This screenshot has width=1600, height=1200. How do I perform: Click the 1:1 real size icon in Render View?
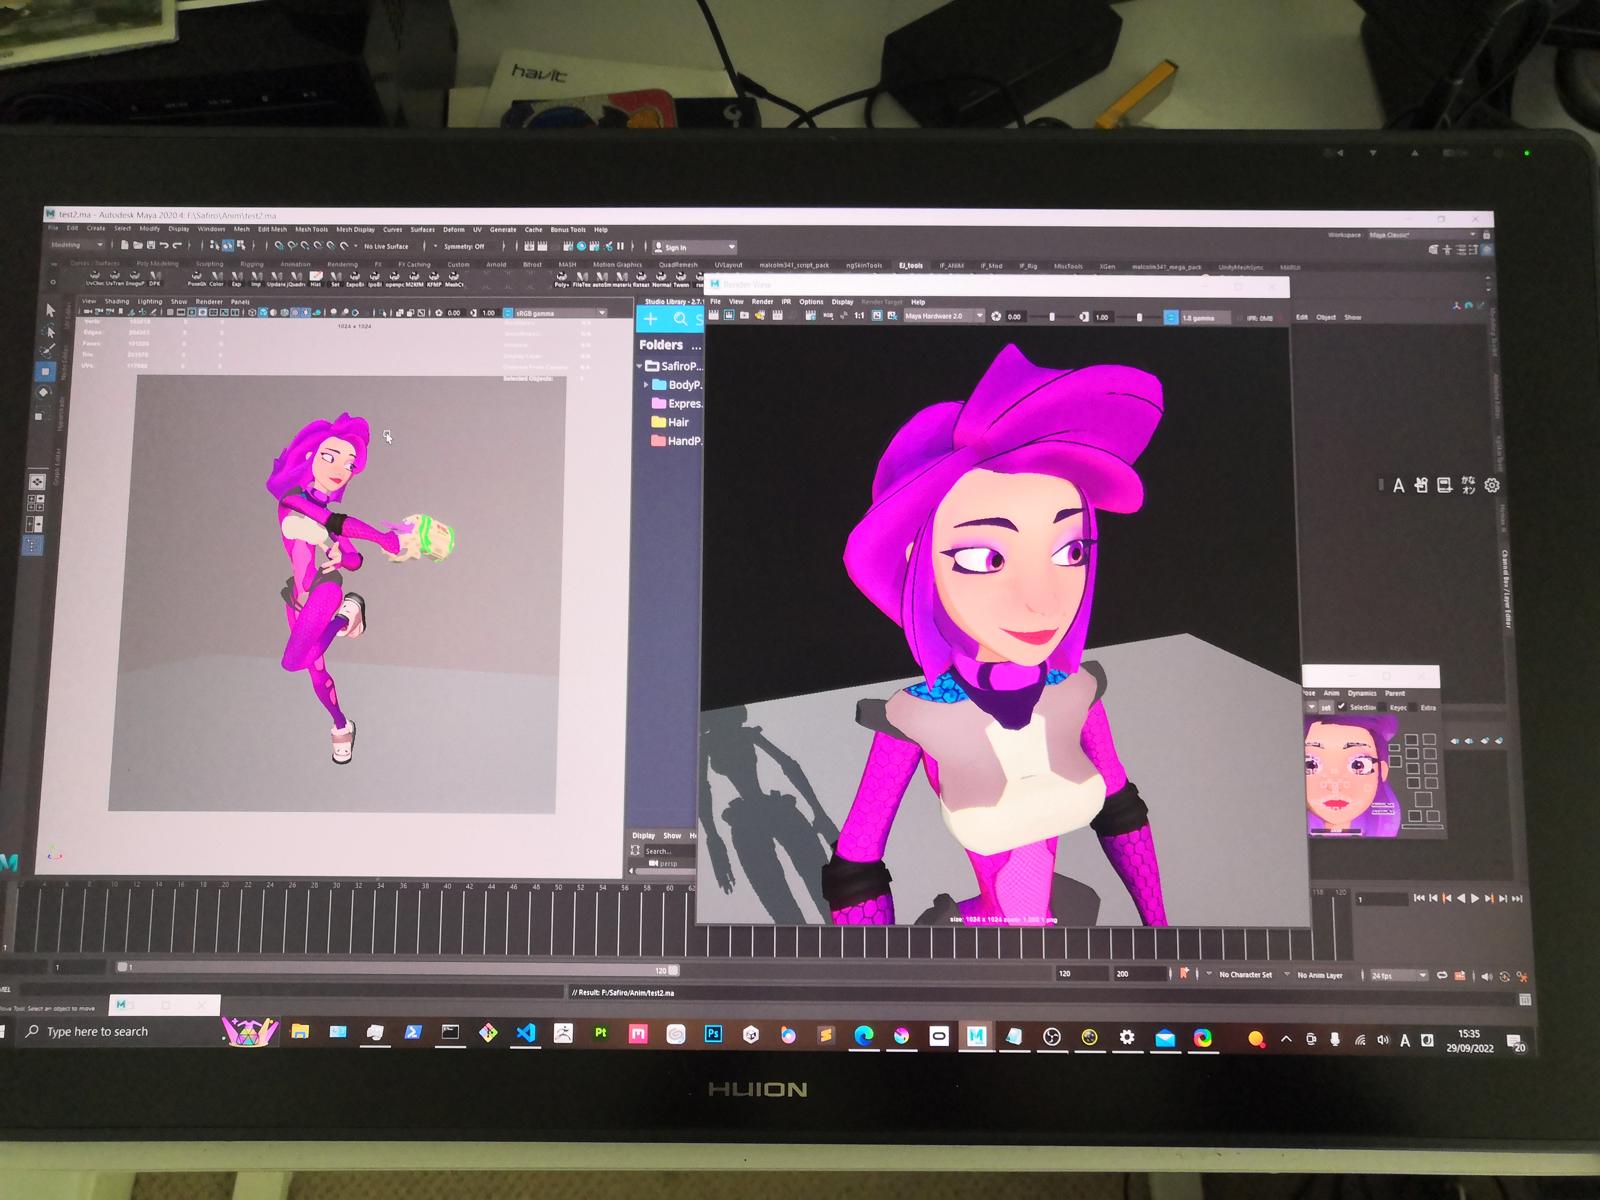[859, 316]
